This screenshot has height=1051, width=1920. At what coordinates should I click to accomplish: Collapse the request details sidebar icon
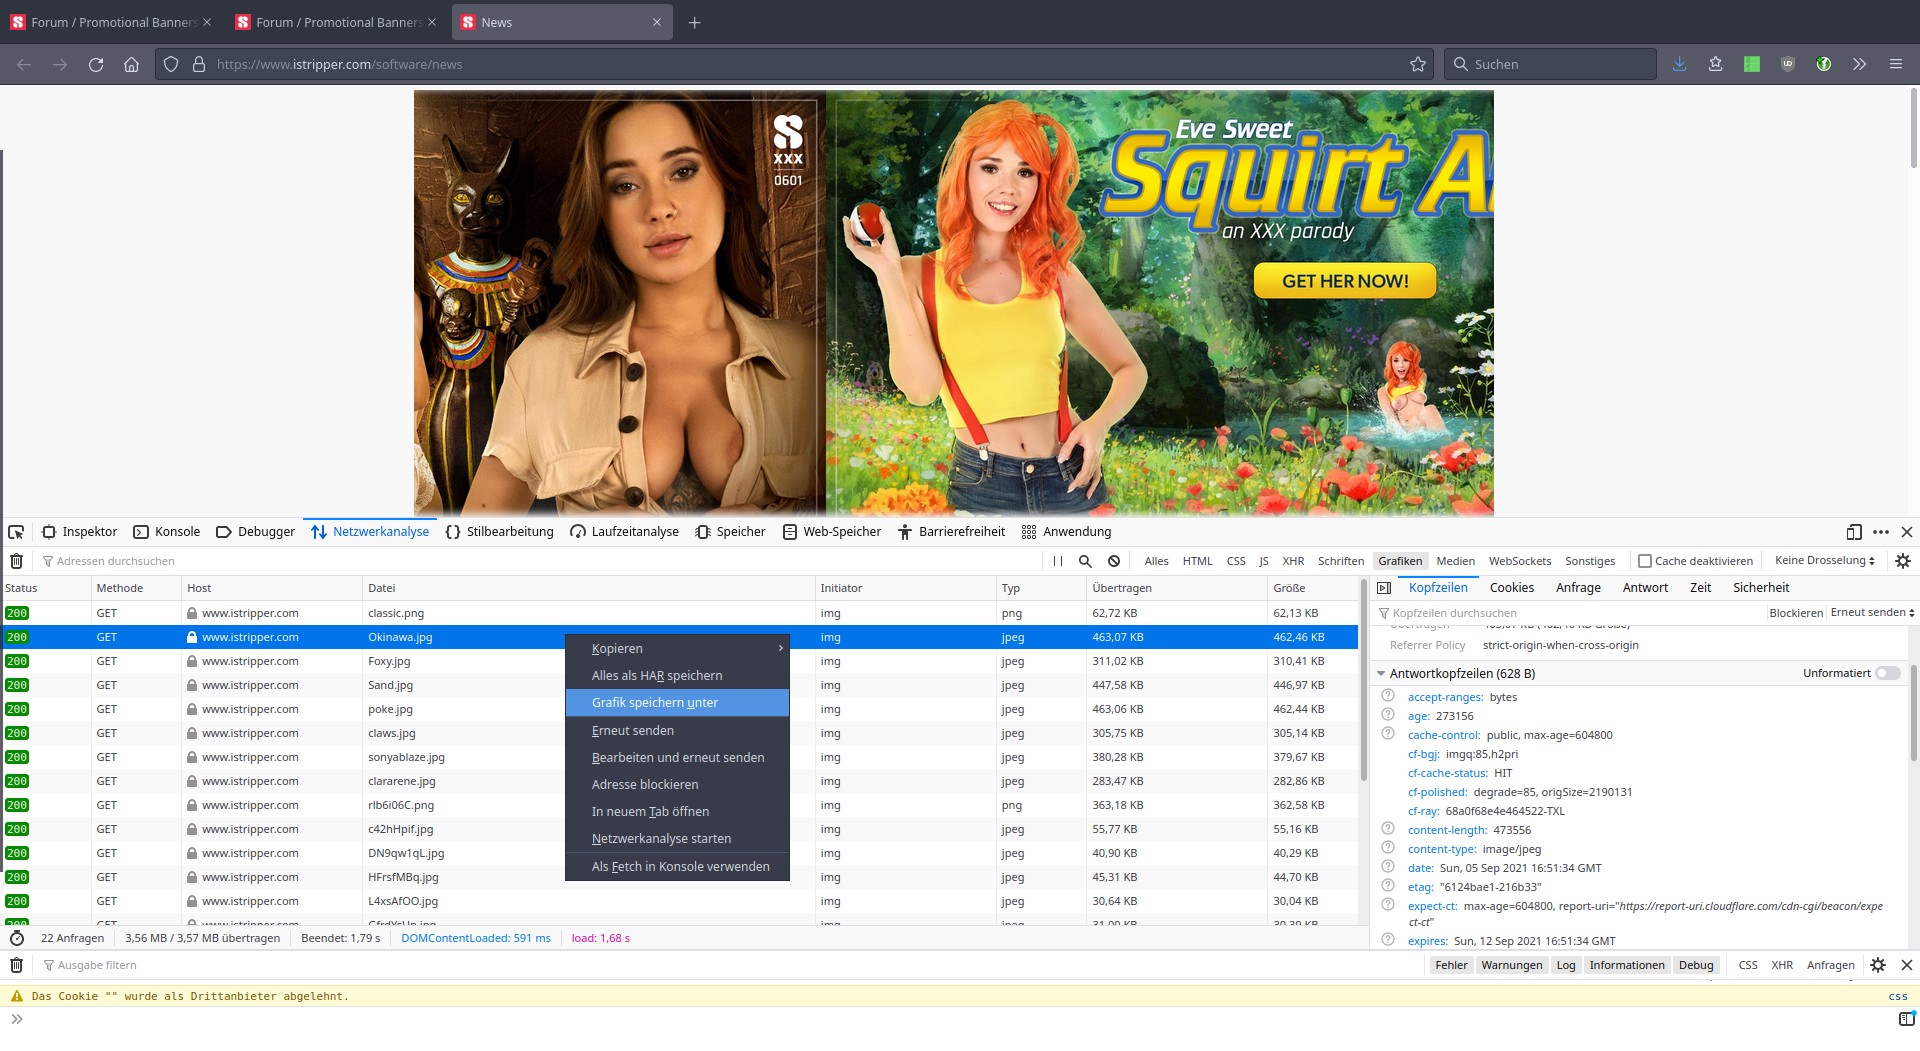(x=1384, y=588)
